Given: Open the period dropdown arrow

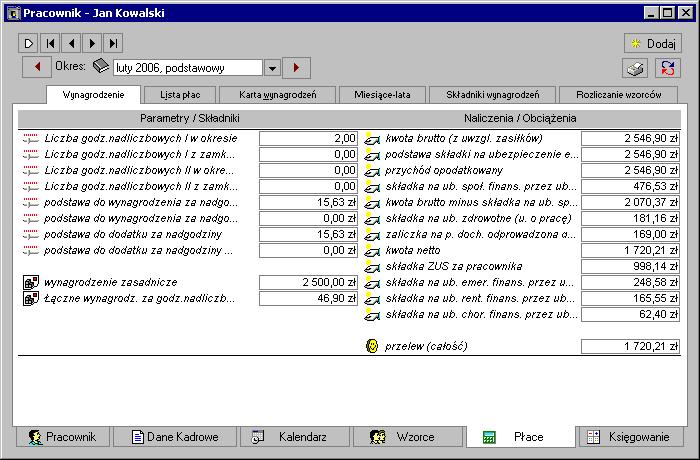Looking at the screenshot, I should [272, 68].
